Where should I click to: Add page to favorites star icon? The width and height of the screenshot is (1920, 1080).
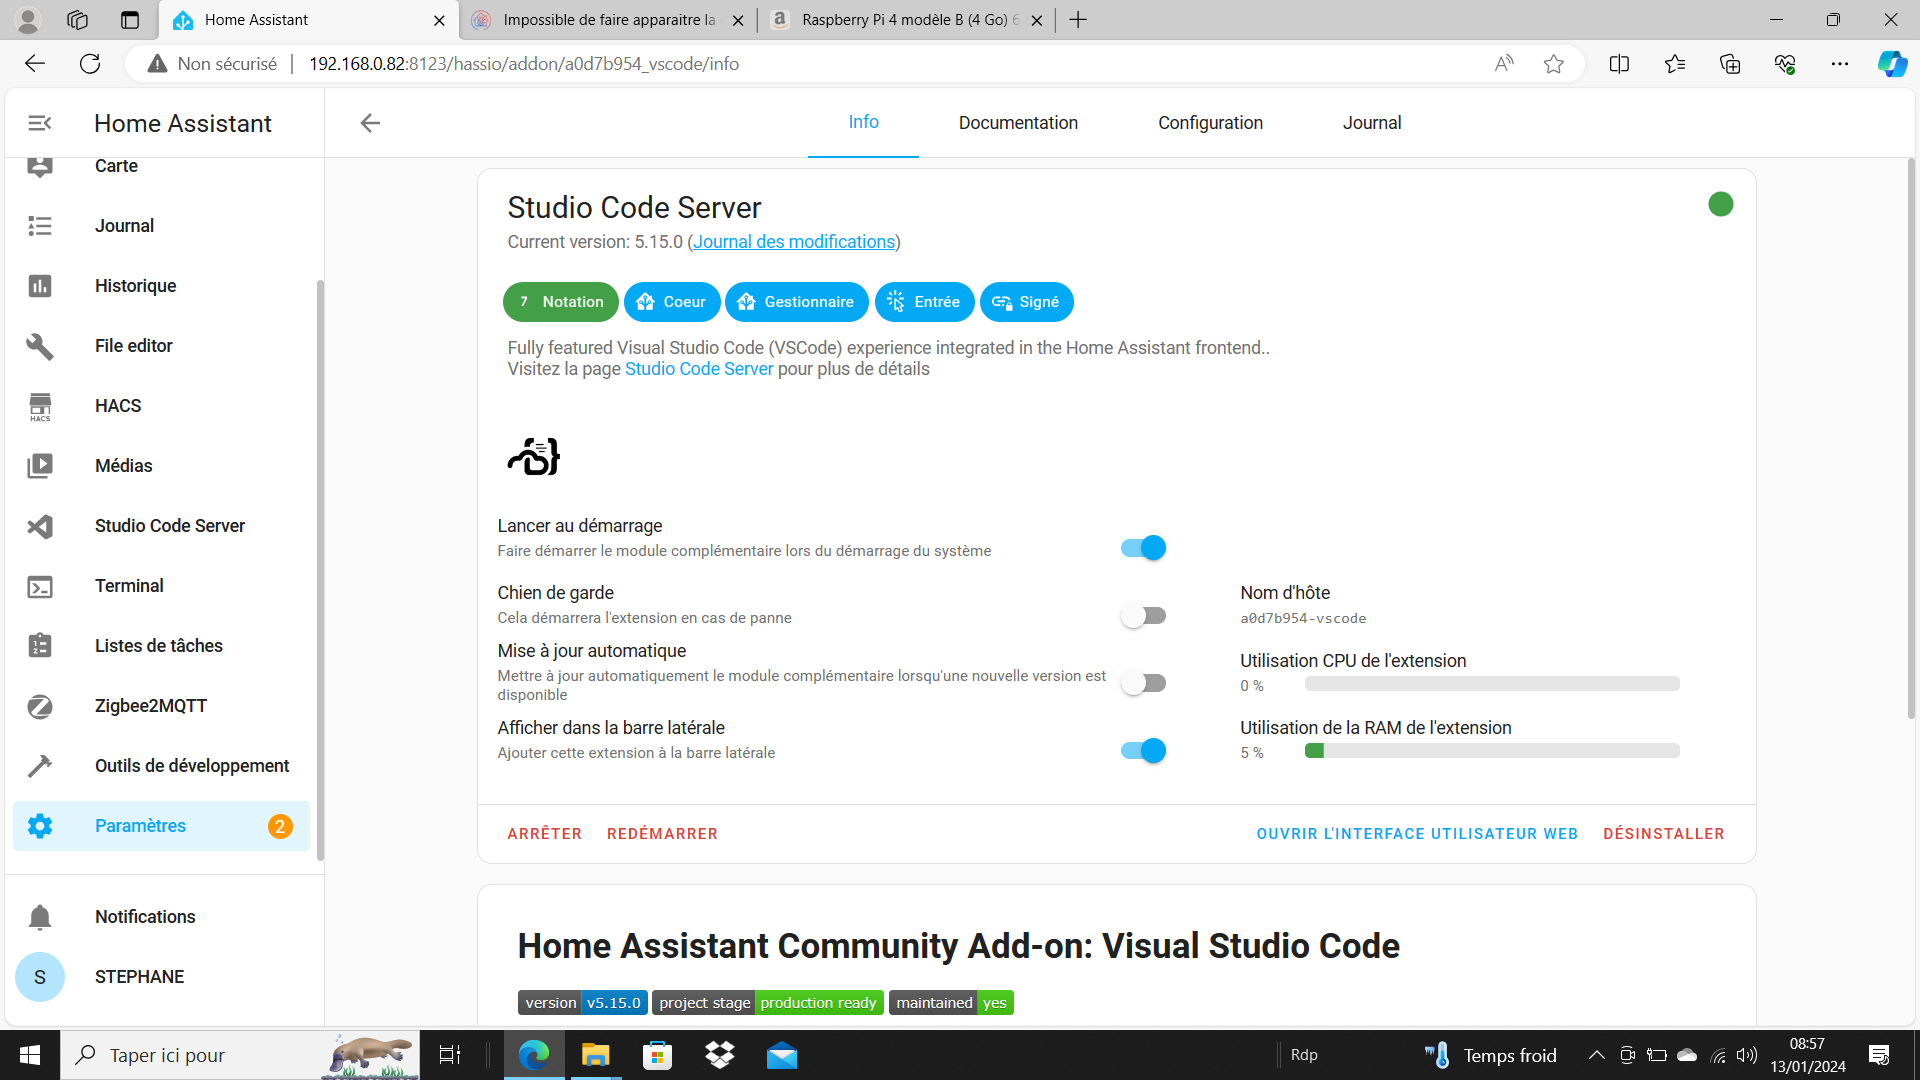pos(1553,64)
